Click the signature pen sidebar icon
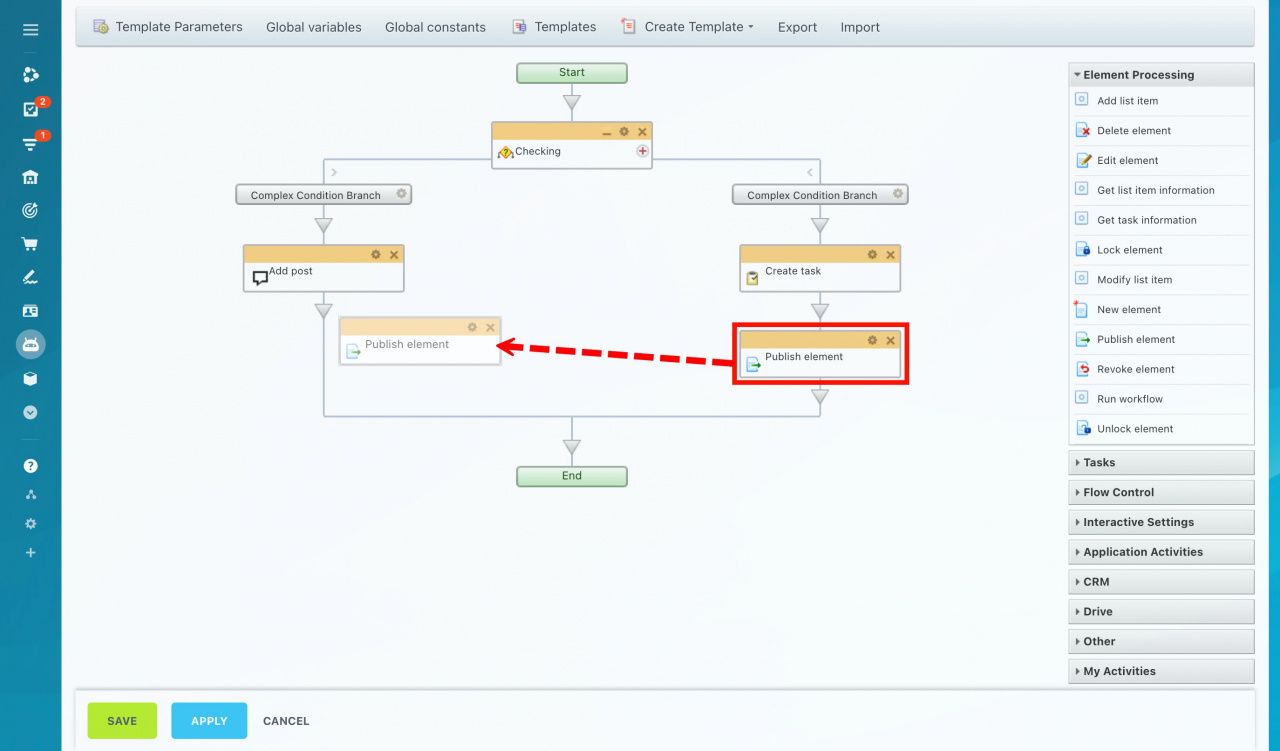 click(x=30, y=277)
